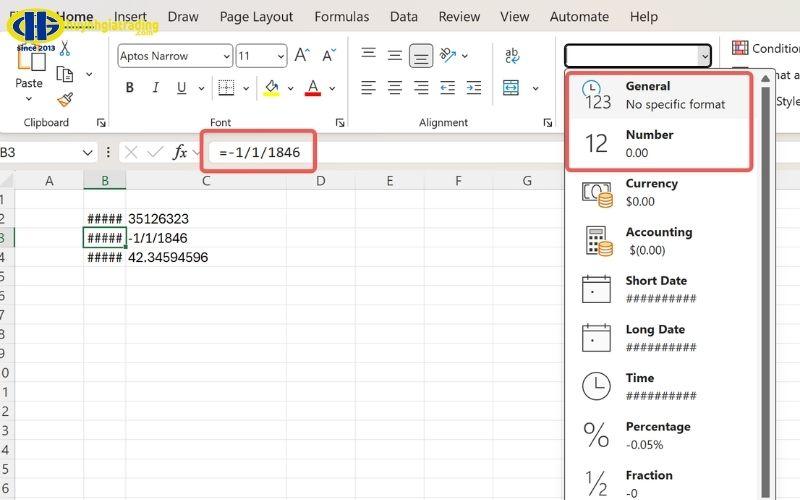Expand the Name Box dropdown arrow
The width and height of the screenshot is (800, 500).
[x=87, y=153]
